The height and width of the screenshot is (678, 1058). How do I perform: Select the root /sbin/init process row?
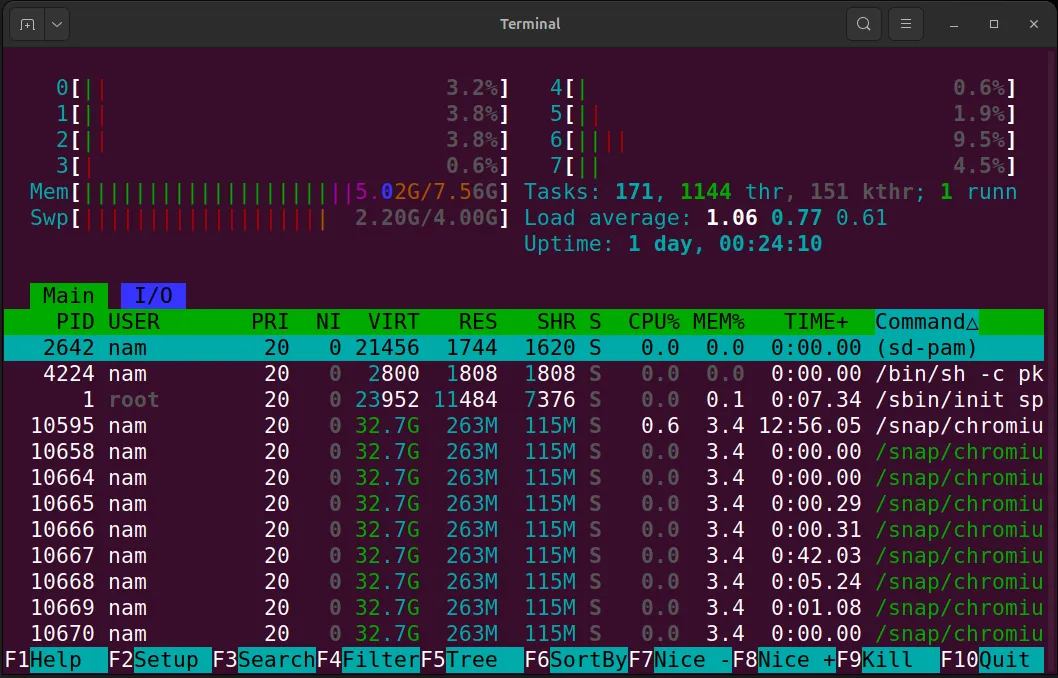[x=524, y=400]
